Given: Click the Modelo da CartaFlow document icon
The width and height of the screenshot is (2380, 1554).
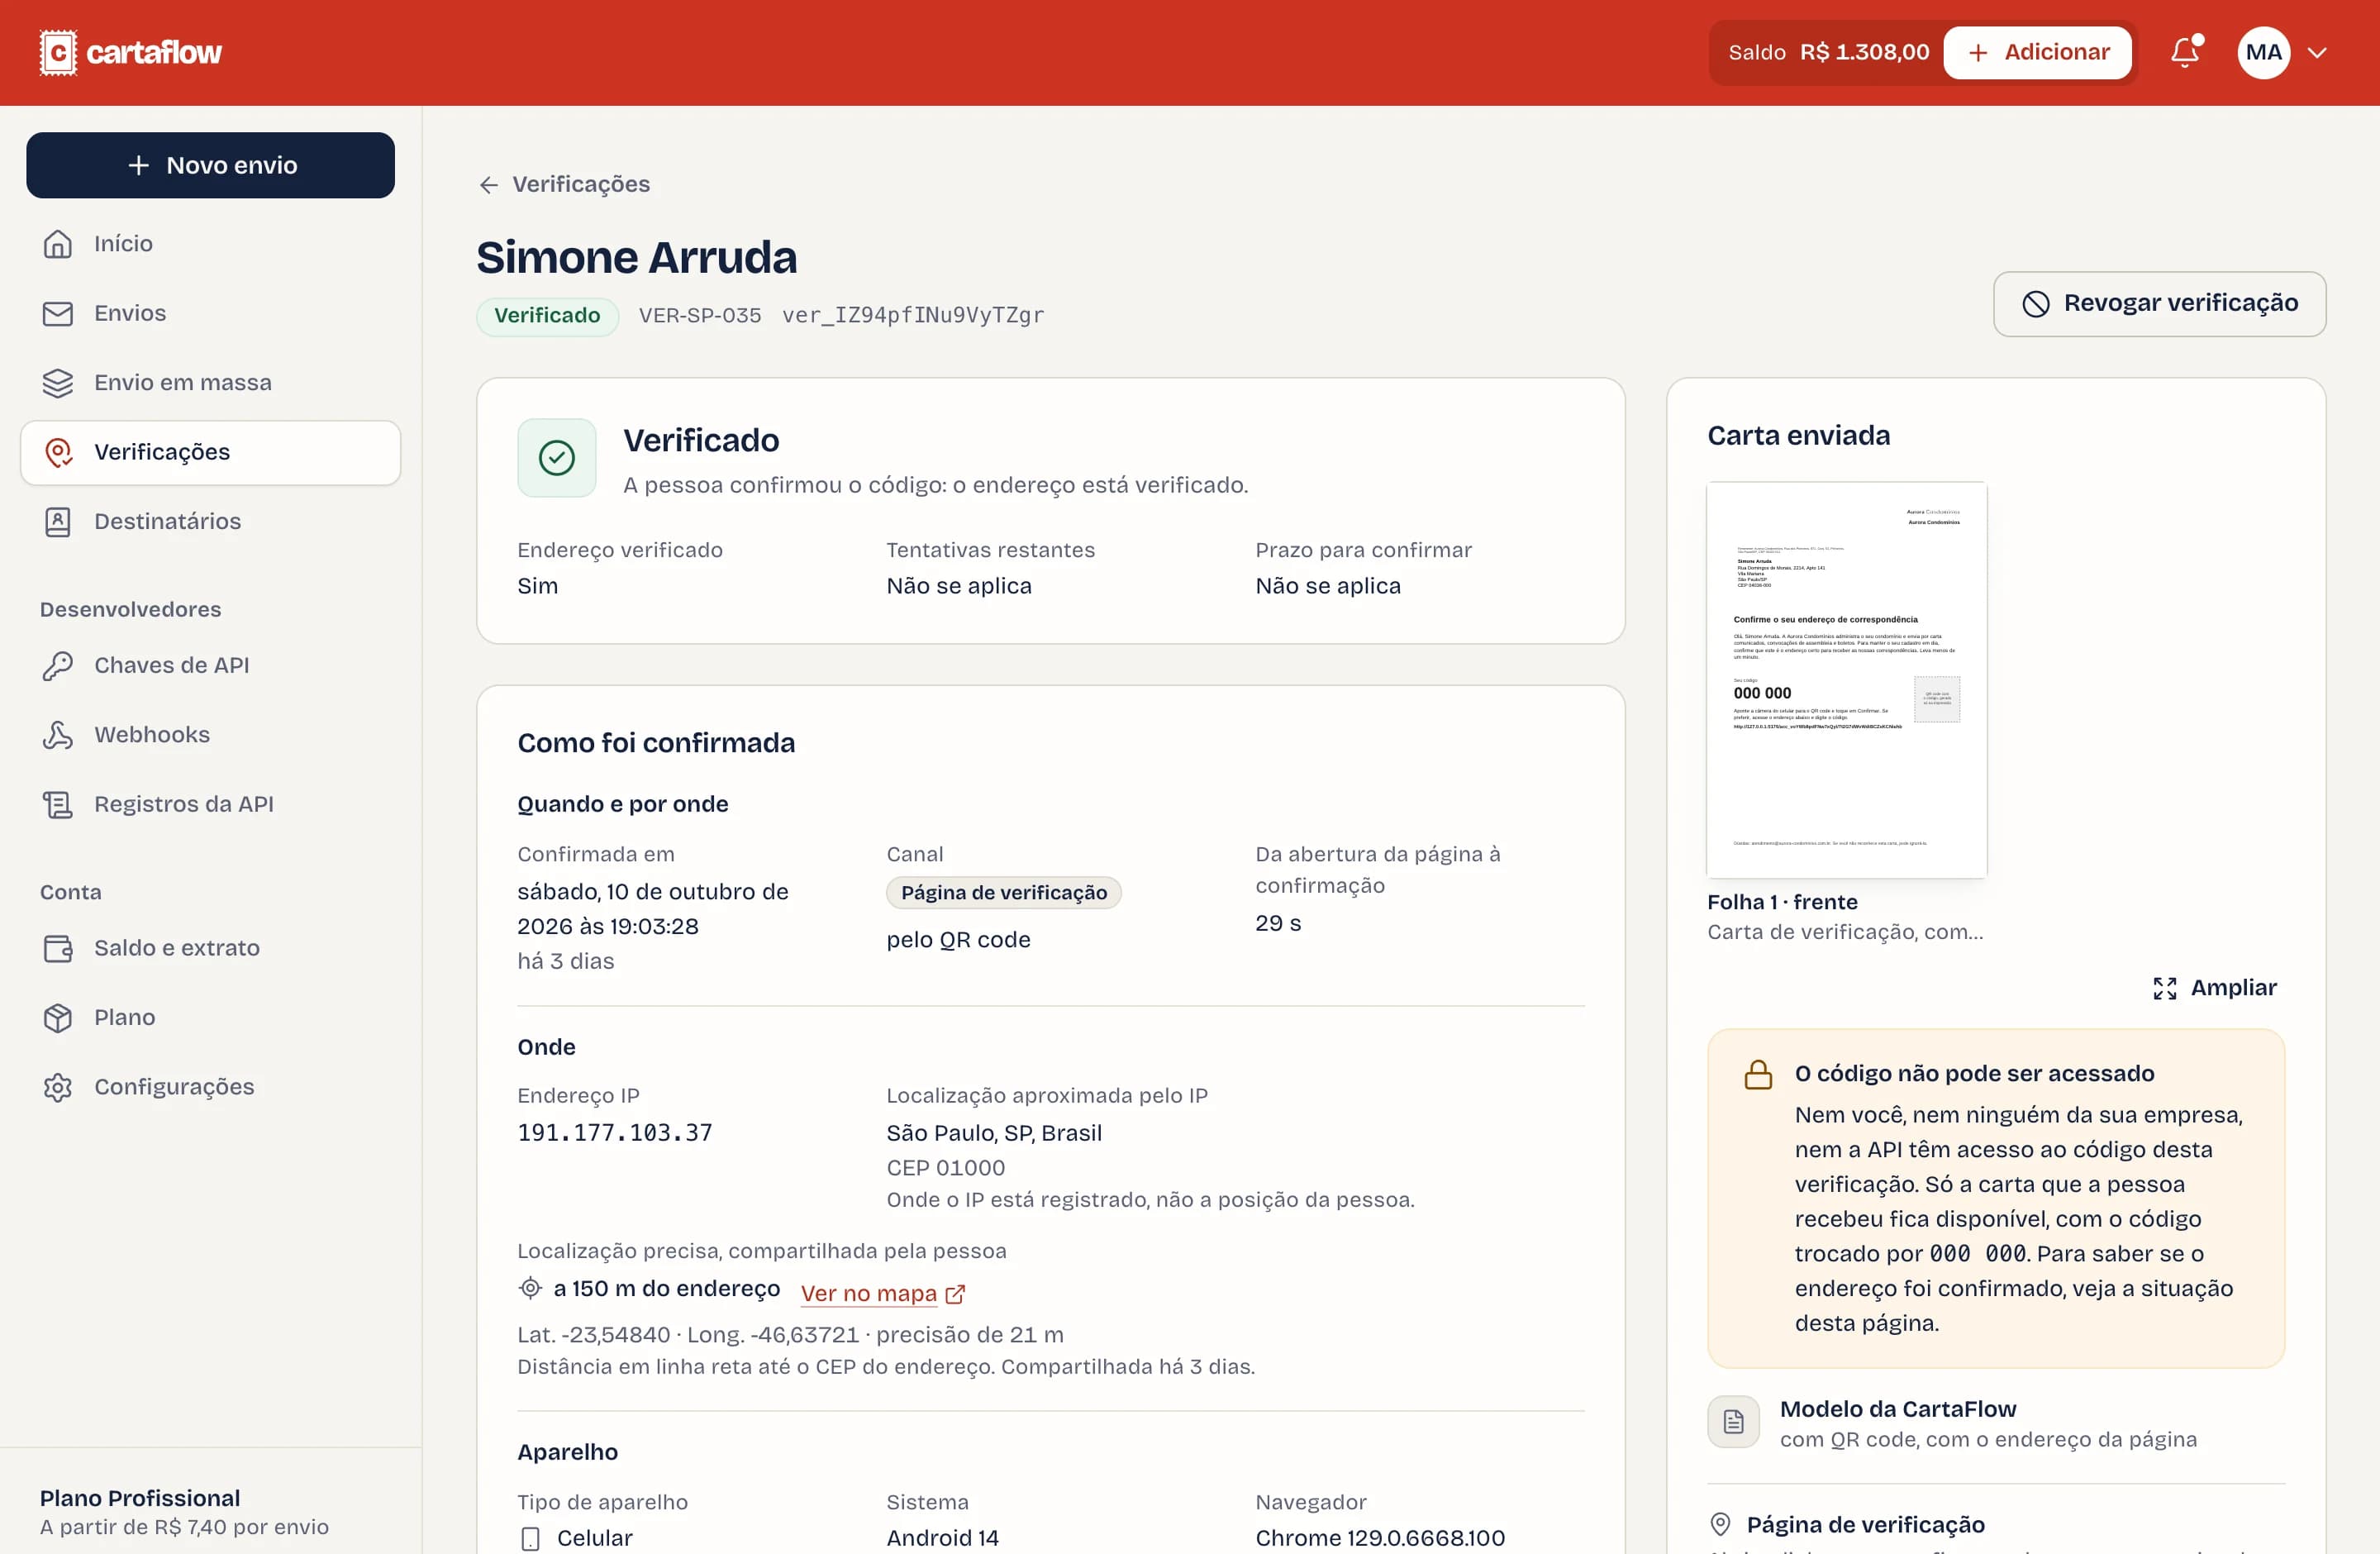Looking at the screenshot, I should (x=1733, y=1421).
